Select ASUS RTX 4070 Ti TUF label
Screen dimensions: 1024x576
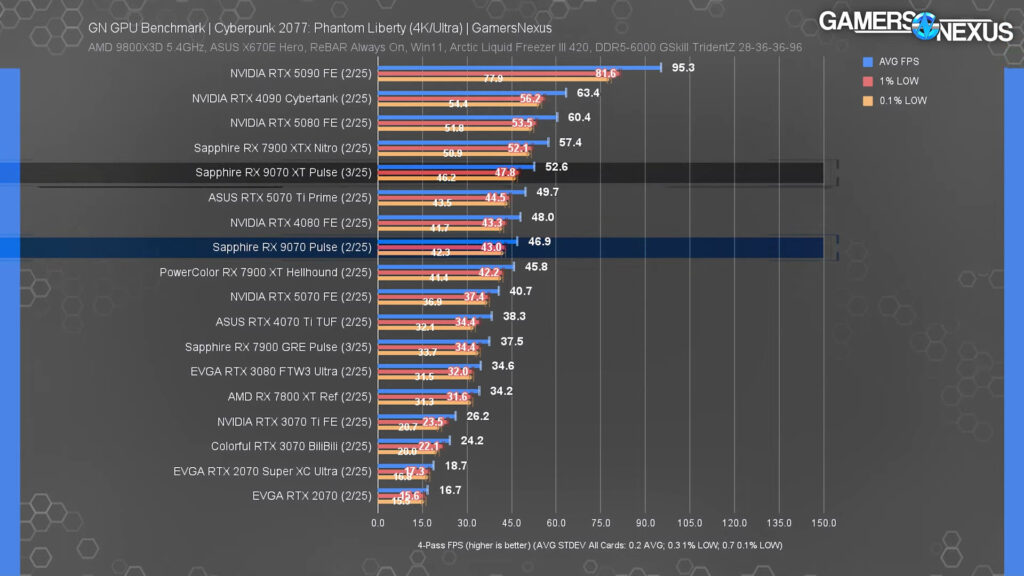point(293,322)
